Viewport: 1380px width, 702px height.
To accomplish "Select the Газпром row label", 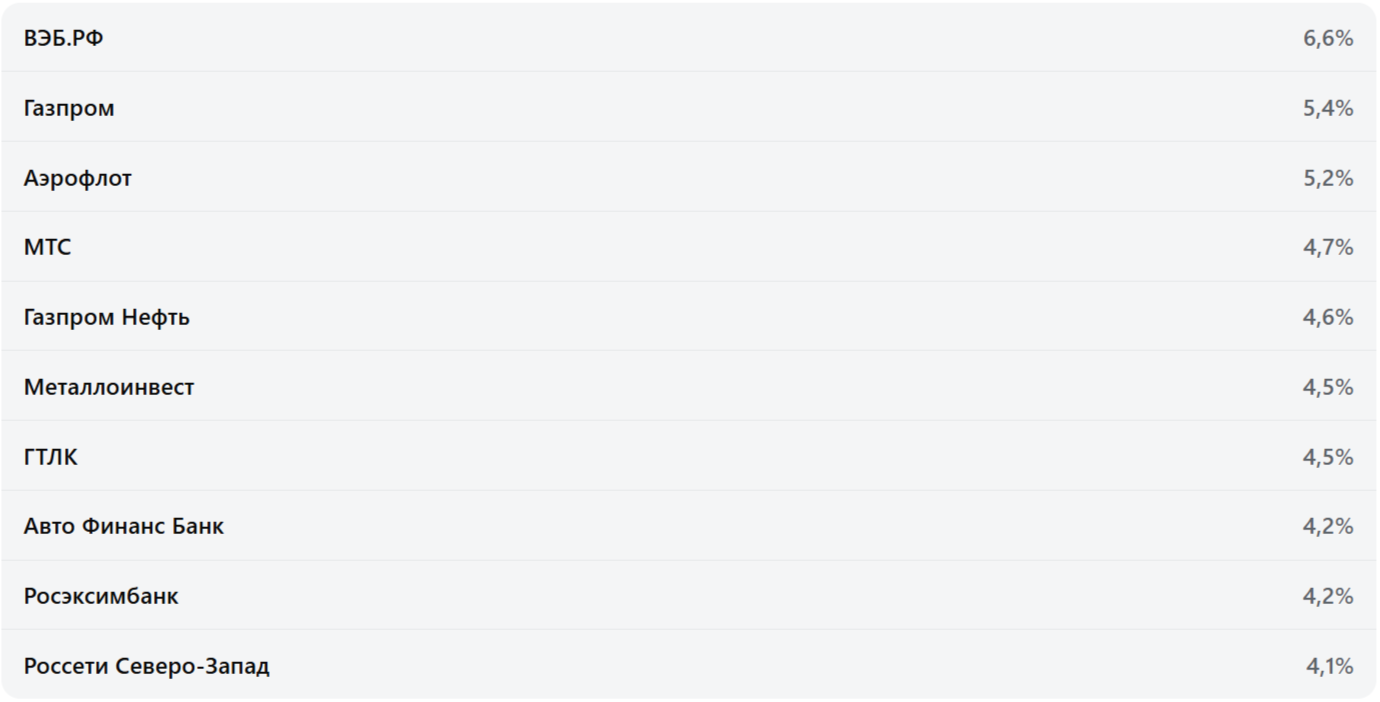I will (x=69, y=108).
